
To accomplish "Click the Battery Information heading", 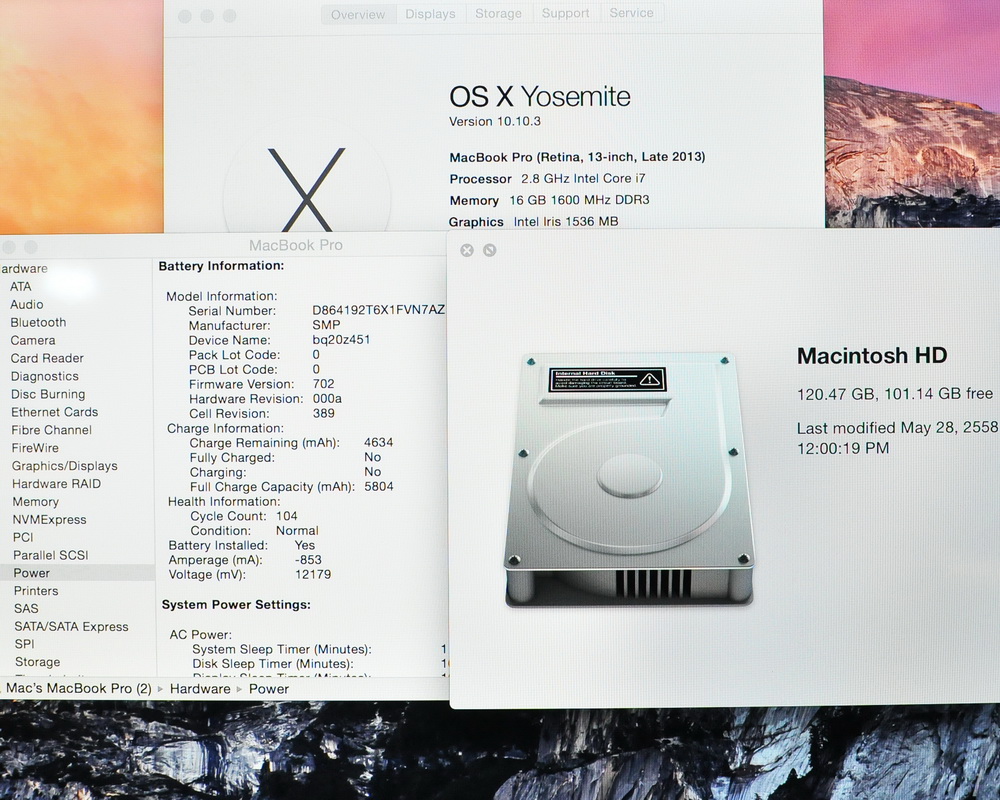I will [x=221, y=265].
